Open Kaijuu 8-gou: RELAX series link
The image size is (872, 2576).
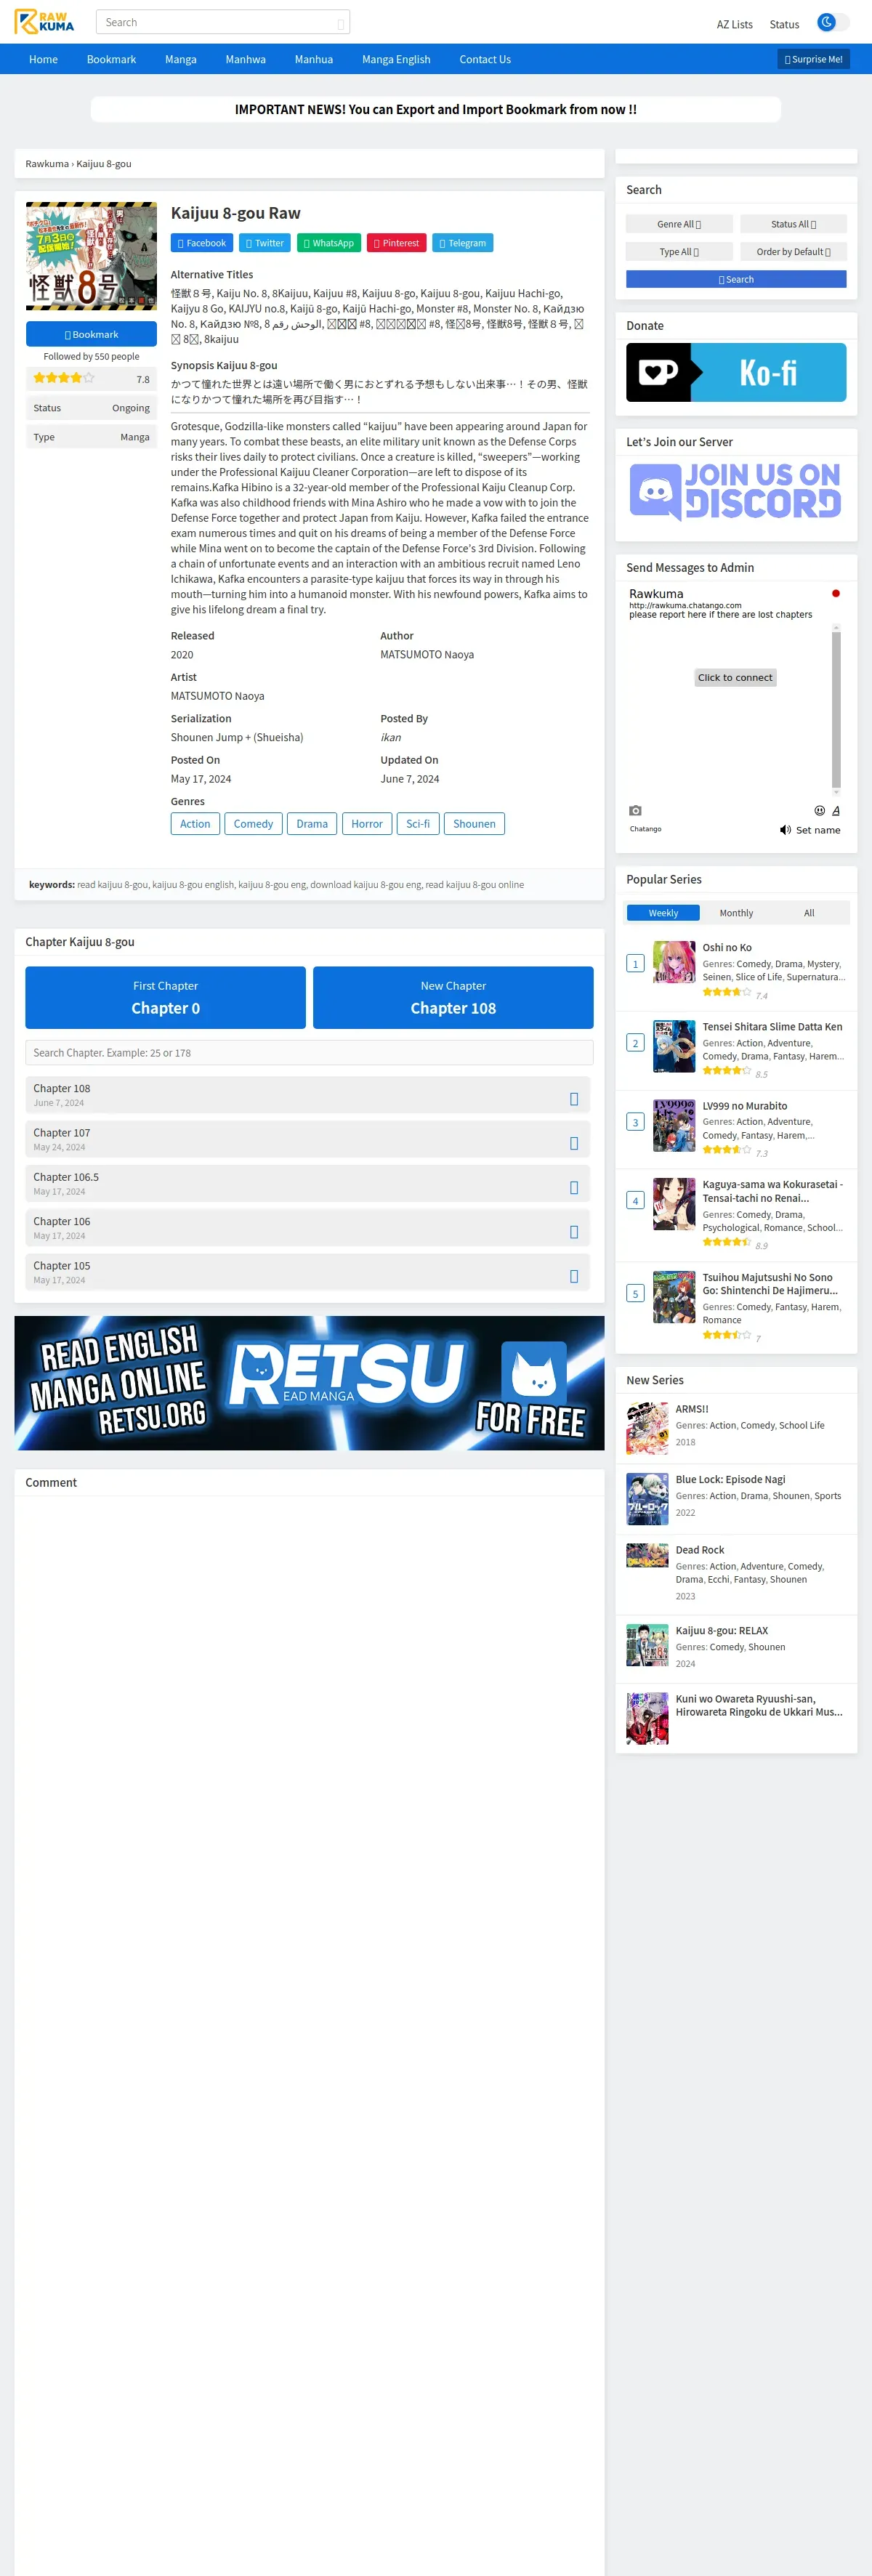click(721, 1630)
